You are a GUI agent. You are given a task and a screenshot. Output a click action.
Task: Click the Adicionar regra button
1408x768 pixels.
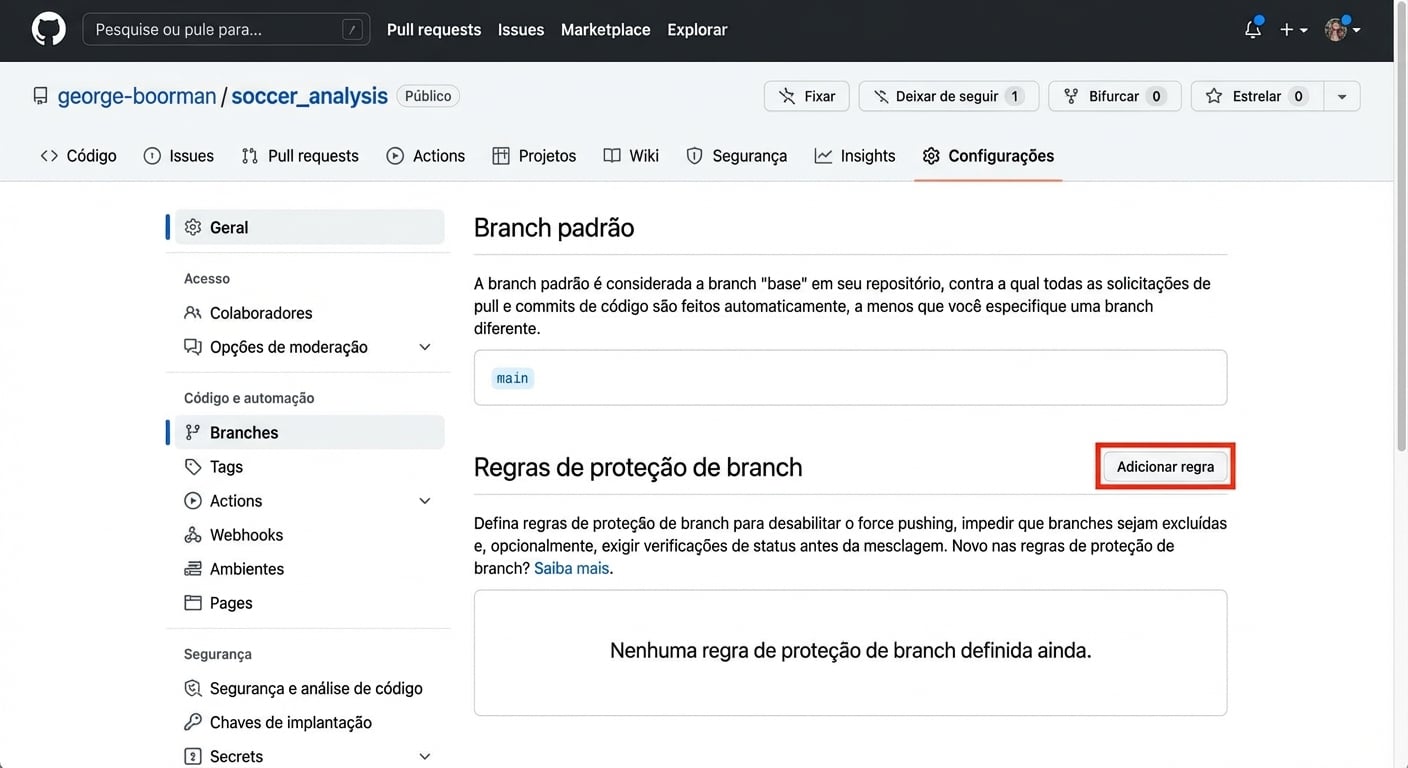click(1165, 467)
